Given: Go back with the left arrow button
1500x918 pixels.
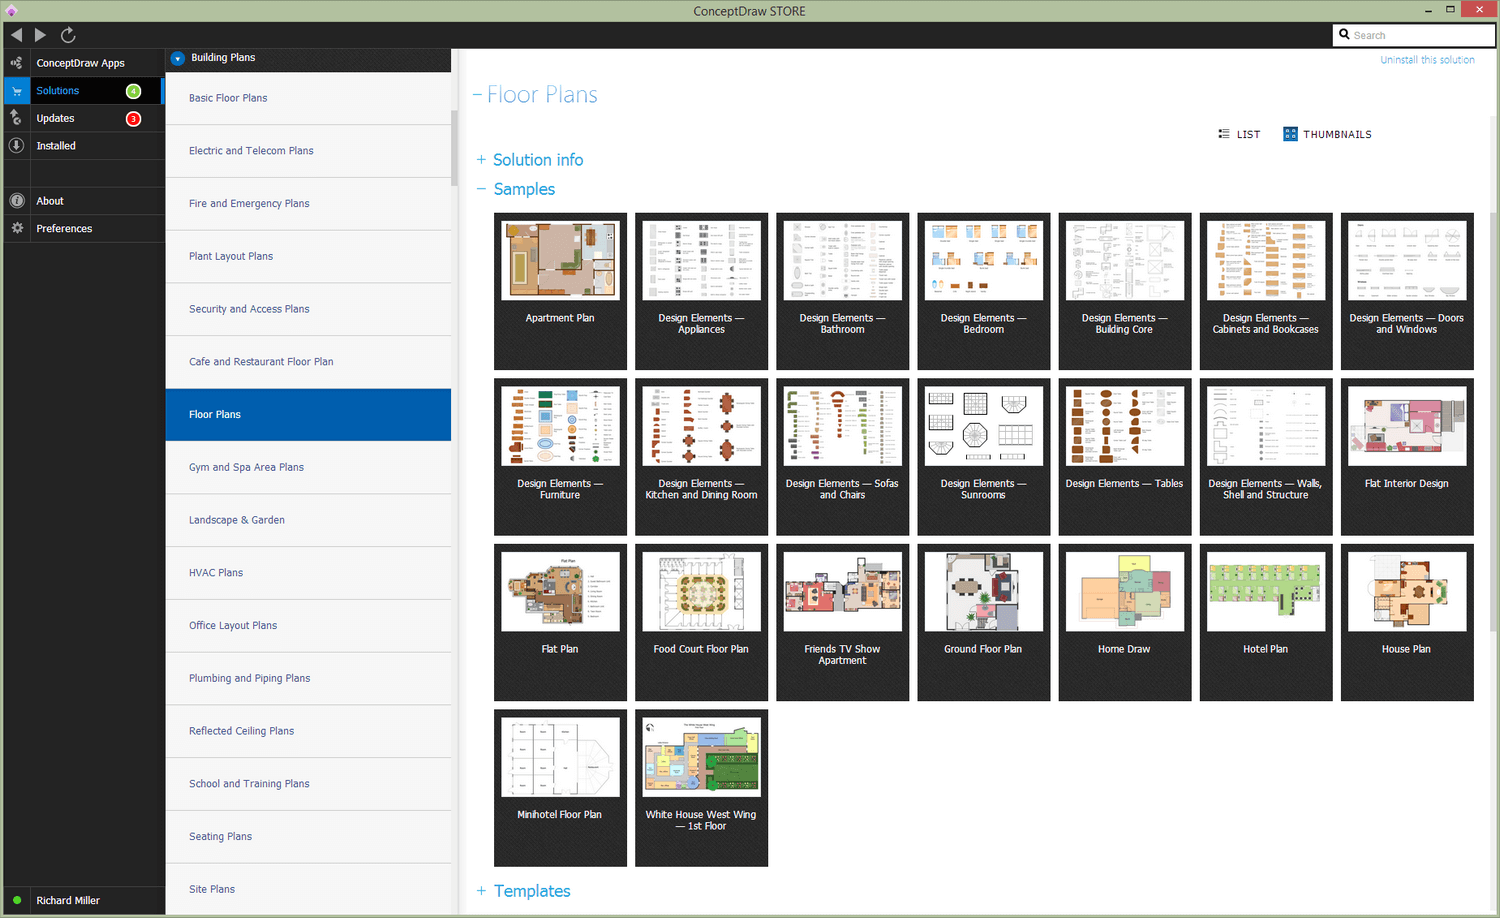Looking at the screenshot, I should coord(16,35).
